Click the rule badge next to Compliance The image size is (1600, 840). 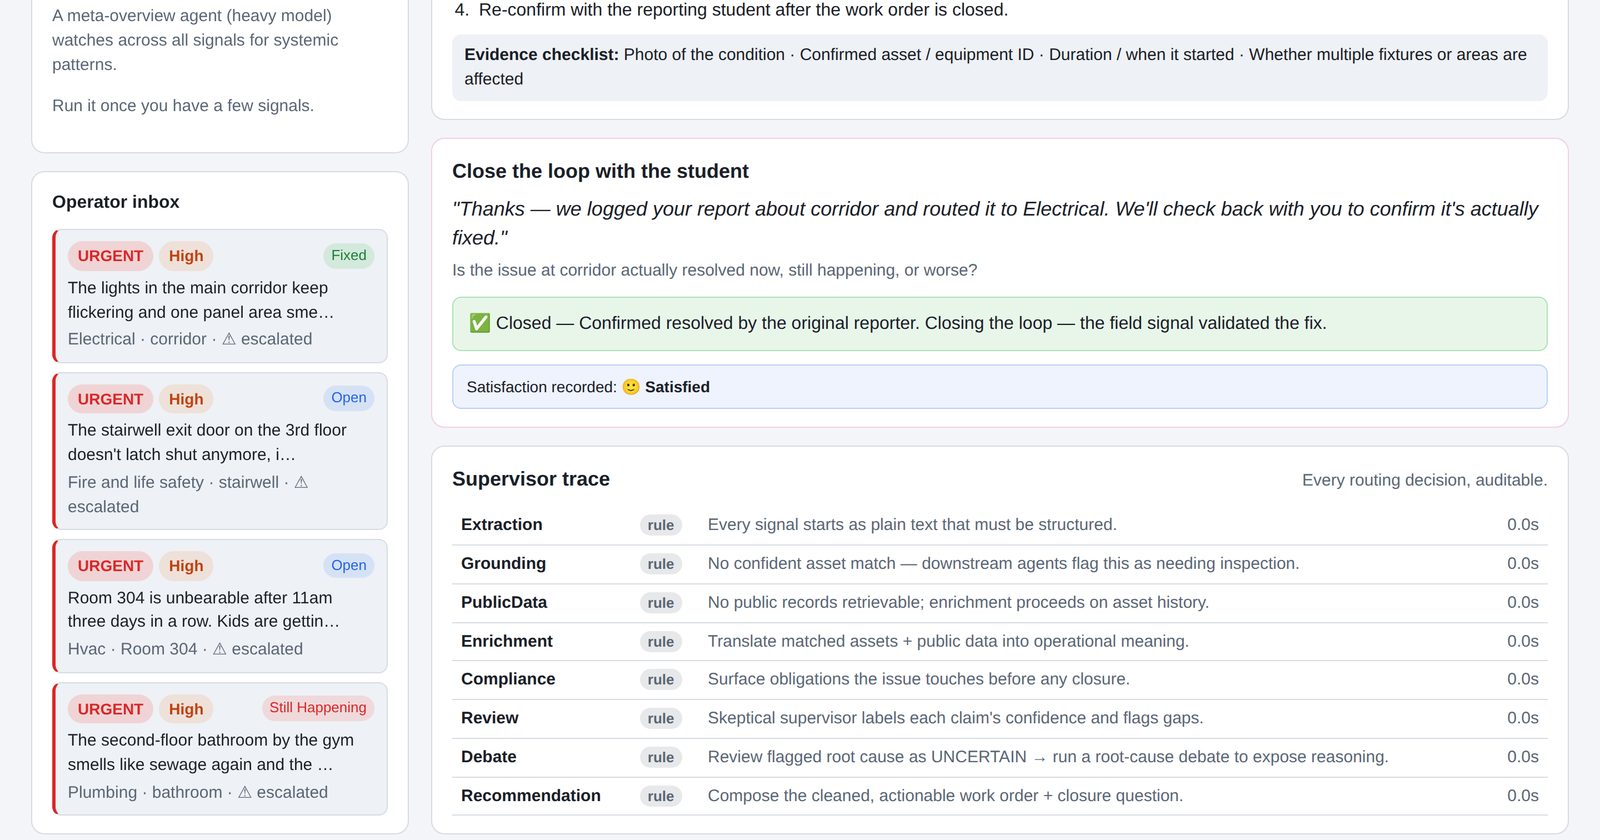[660, 680]
